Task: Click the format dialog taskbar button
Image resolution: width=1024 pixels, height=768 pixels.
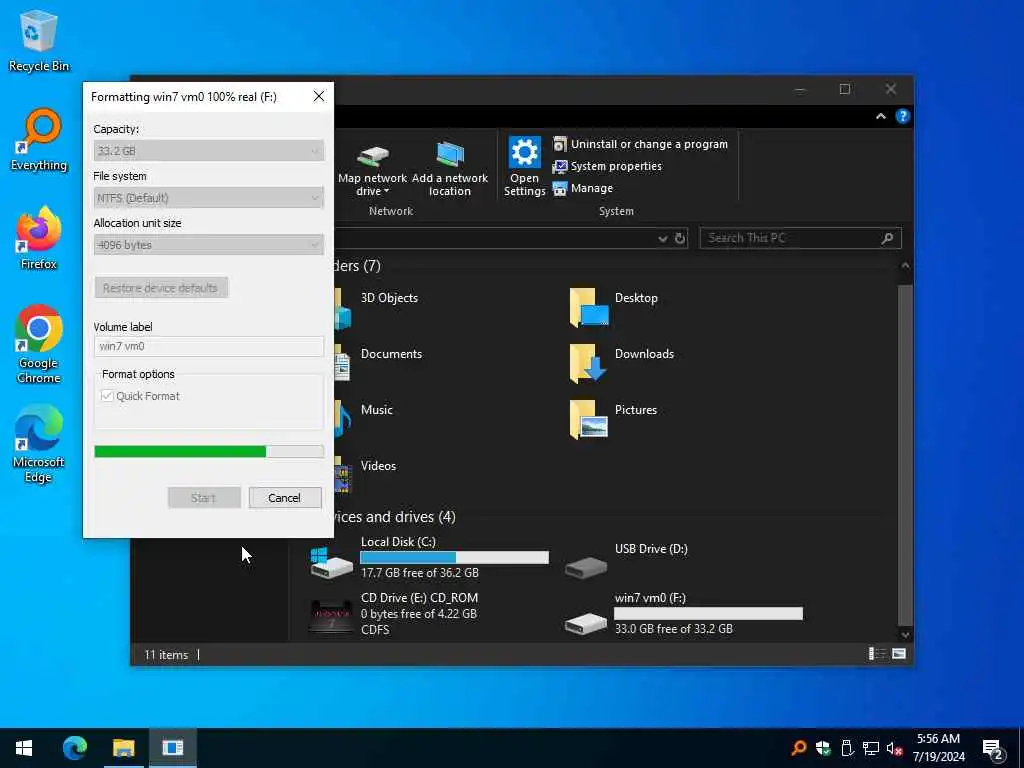Action: (x=172, y=748)
